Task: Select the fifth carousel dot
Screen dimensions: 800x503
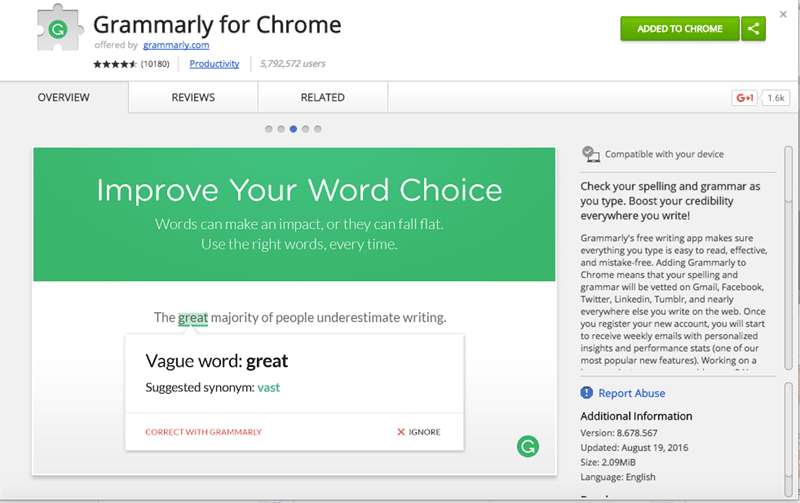Action: 318,129
